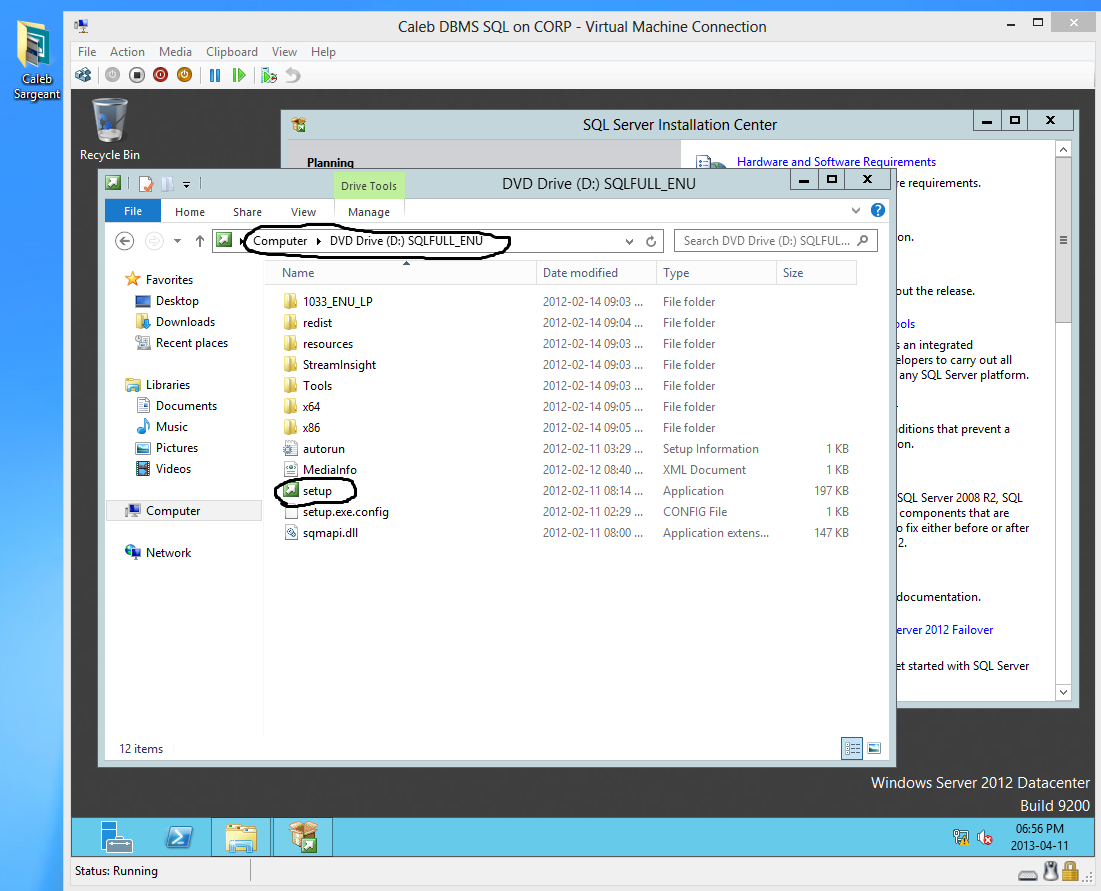Click the green Reset VM icon
This screenshot has width=1101, height=891.
[239, 74]
